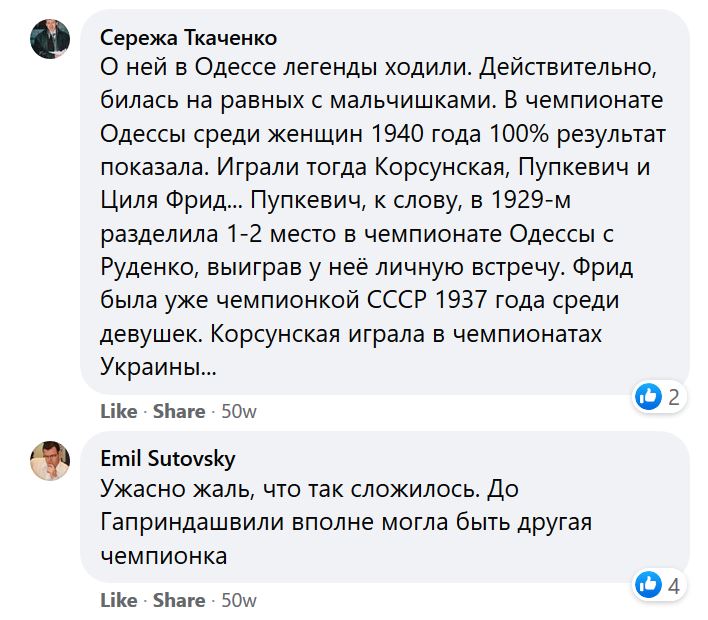Open reaction count 4 on Sutovsky's comment
This screenshot has width=708, height=620.
(674, 585)
